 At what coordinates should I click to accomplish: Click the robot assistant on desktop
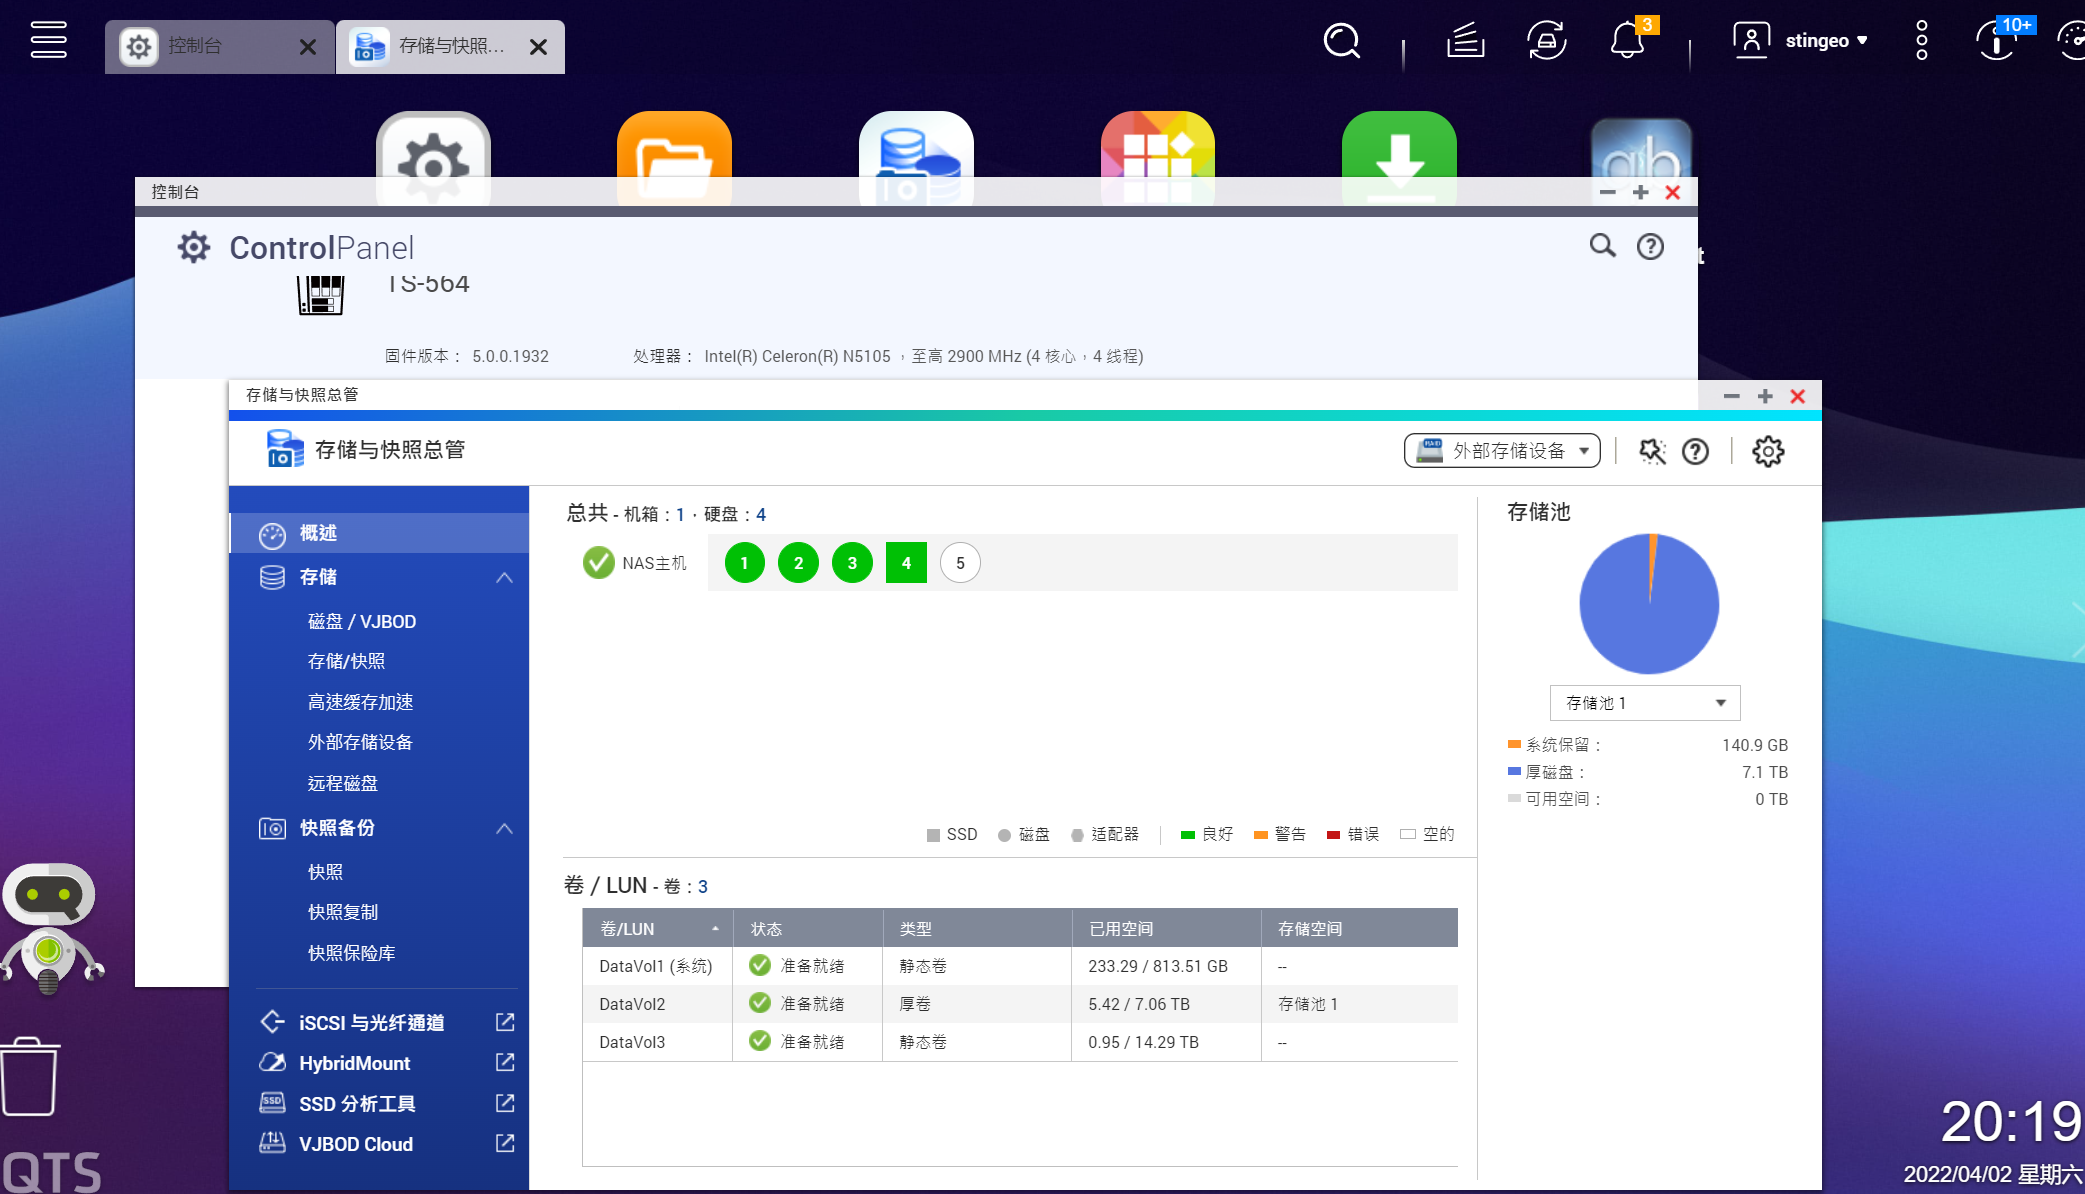(x=50, y=928)
